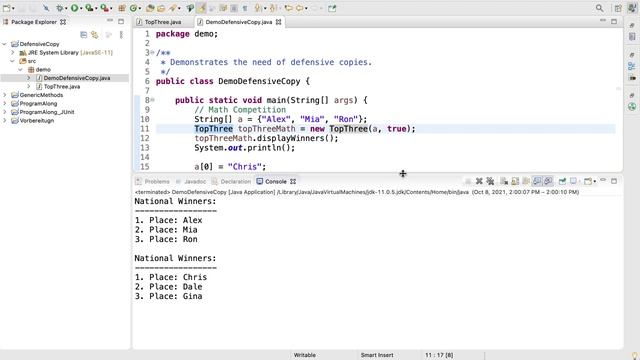Maximize the Console panel
Screen dimensions: 640x360
click(614, 181)
